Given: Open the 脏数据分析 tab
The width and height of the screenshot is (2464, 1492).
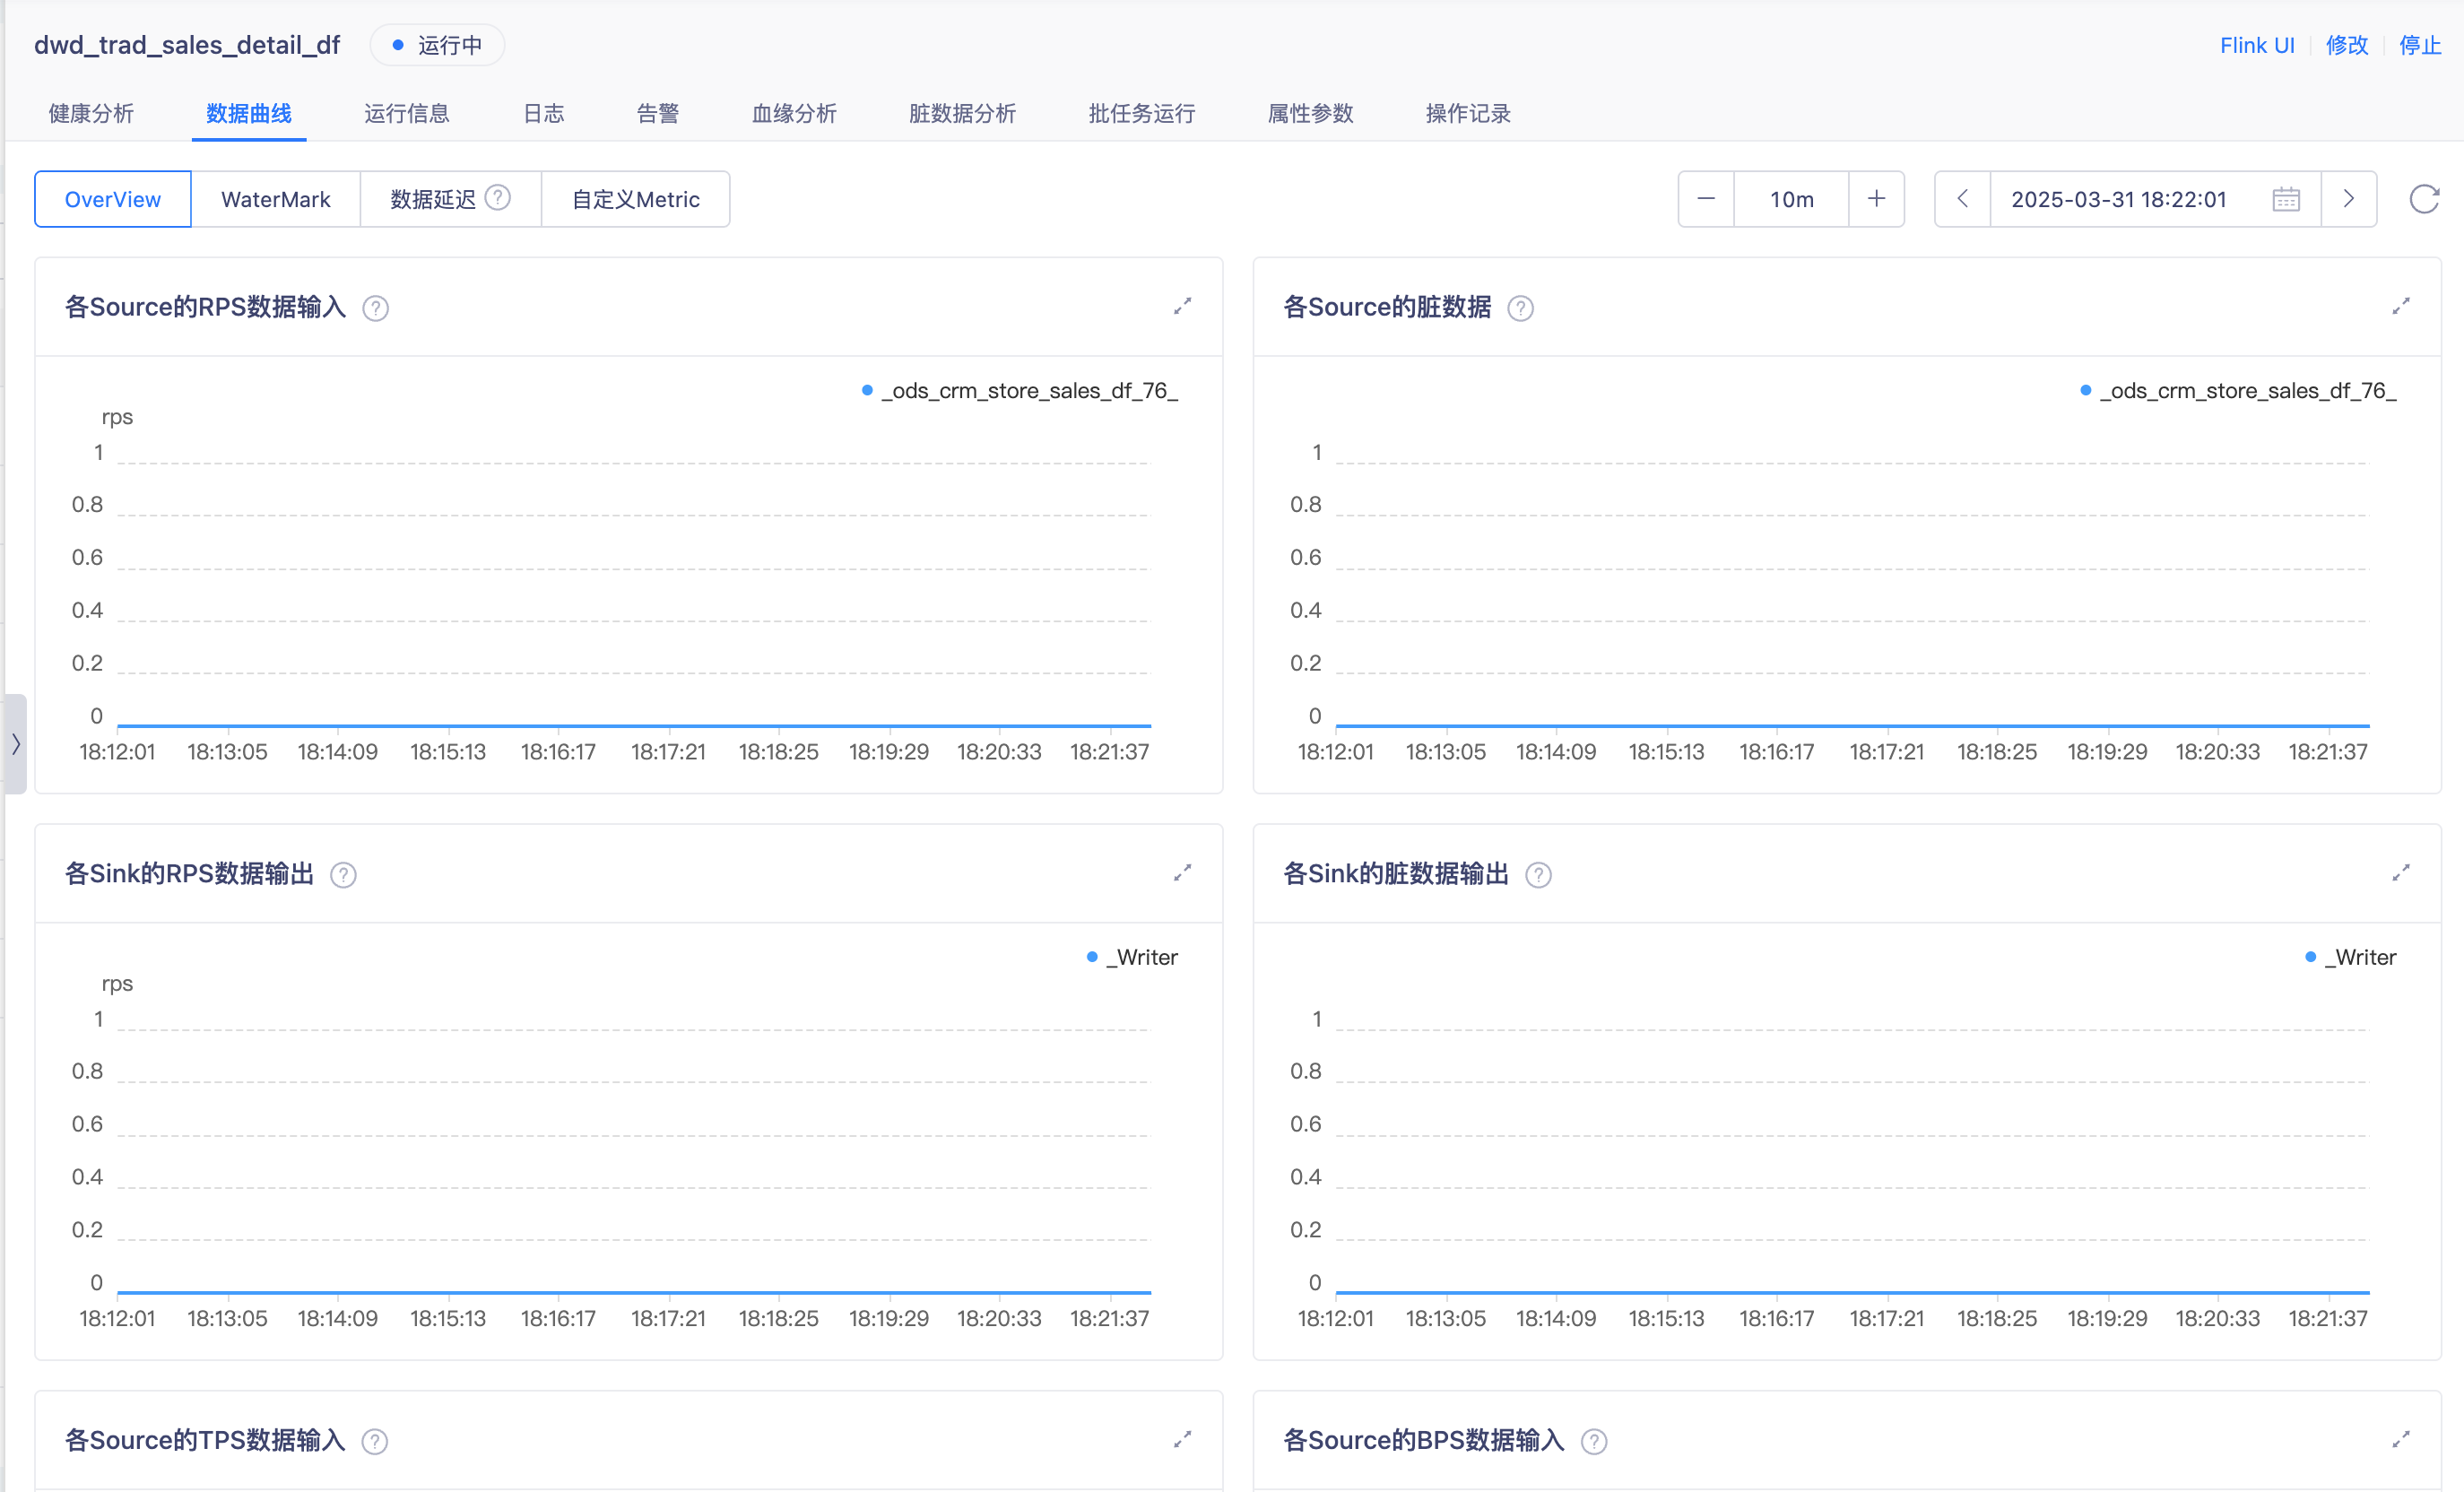Looking at the screenshot, I should point(963,113).
